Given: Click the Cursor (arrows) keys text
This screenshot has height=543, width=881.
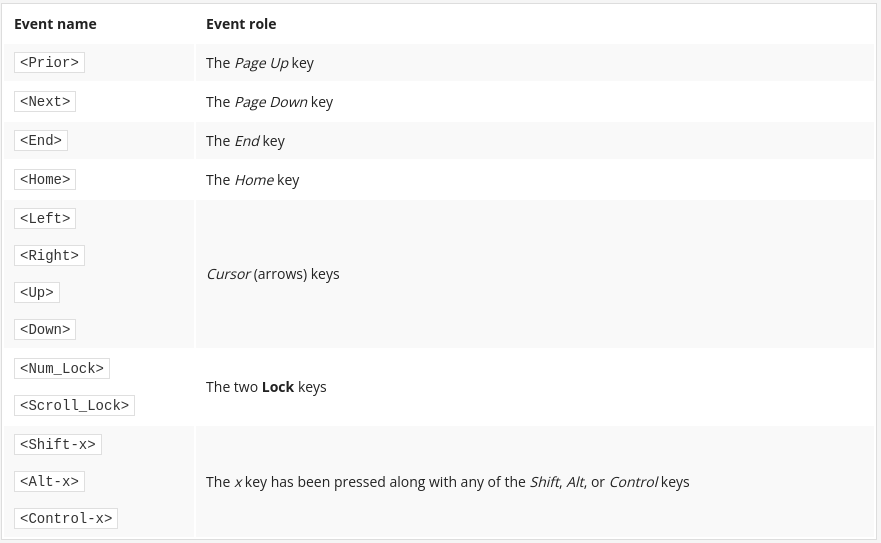Looking at the screenshot, I should click(x=273, y=274).
